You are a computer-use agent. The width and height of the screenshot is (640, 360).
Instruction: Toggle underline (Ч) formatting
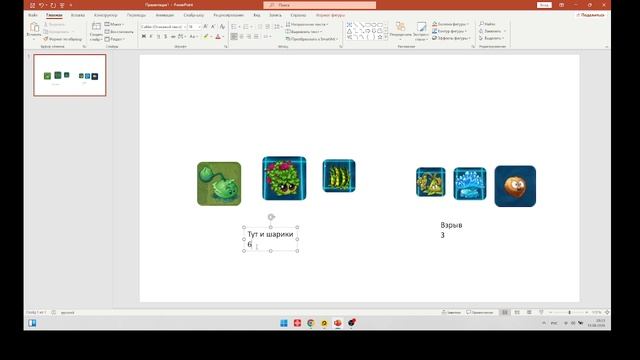pyautogui.click(x=158, y=37)
